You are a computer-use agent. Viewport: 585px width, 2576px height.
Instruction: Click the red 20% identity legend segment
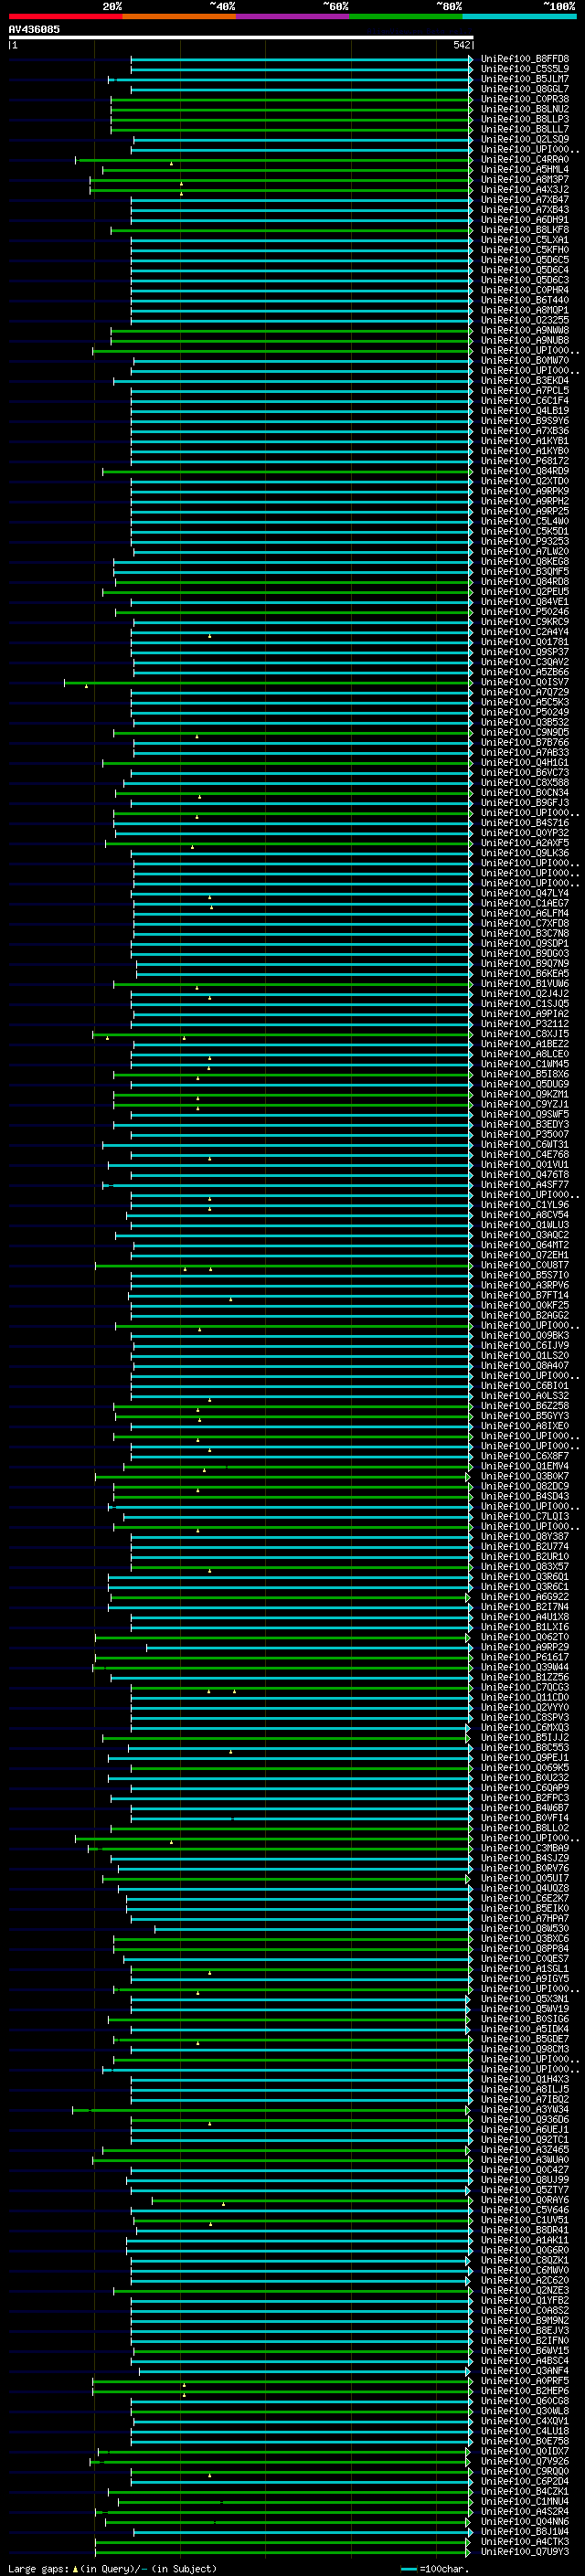pyautogui.click(x=66, y=16)
